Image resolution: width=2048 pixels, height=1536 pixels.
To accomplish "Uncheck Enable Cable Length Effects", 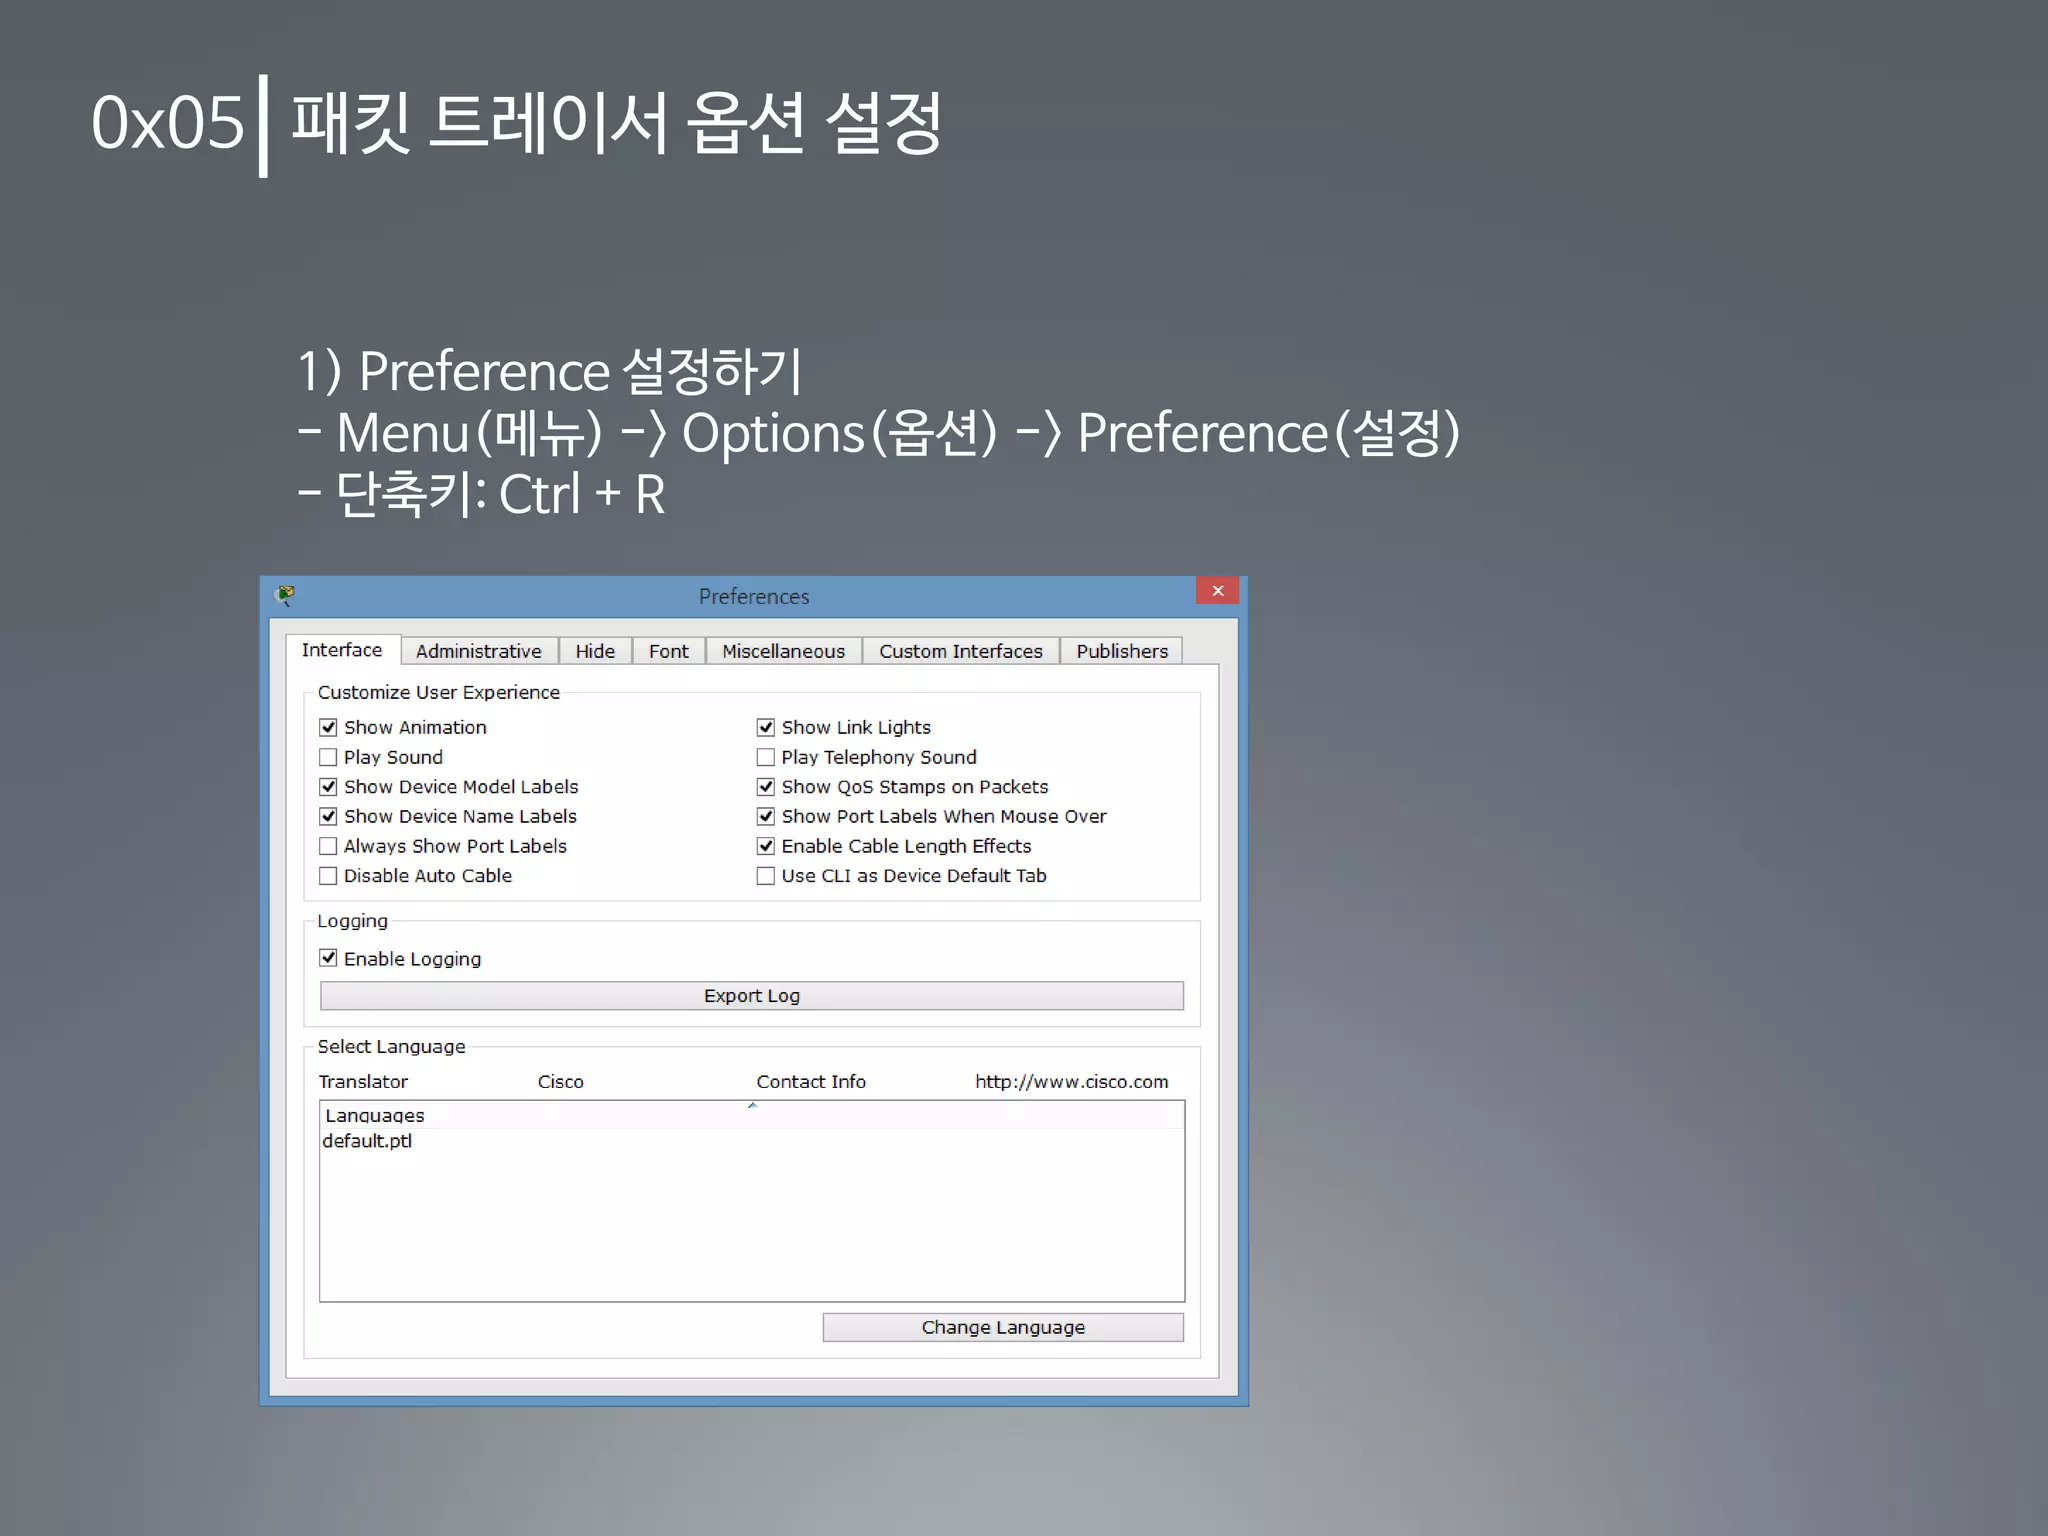I will coord(766,846).
